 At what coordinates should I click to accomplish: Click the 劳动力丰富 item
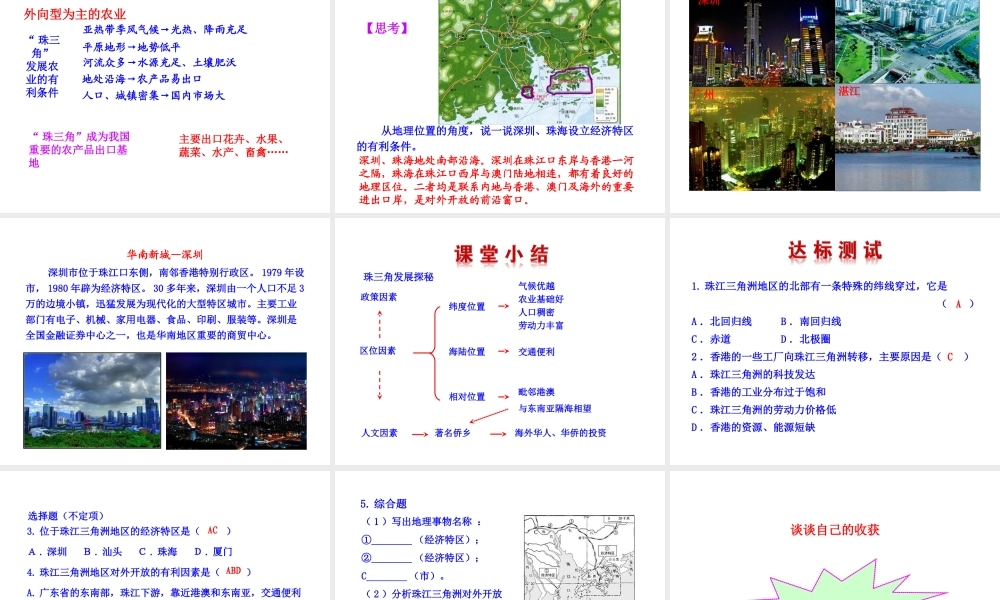click(x=541, y=326)
